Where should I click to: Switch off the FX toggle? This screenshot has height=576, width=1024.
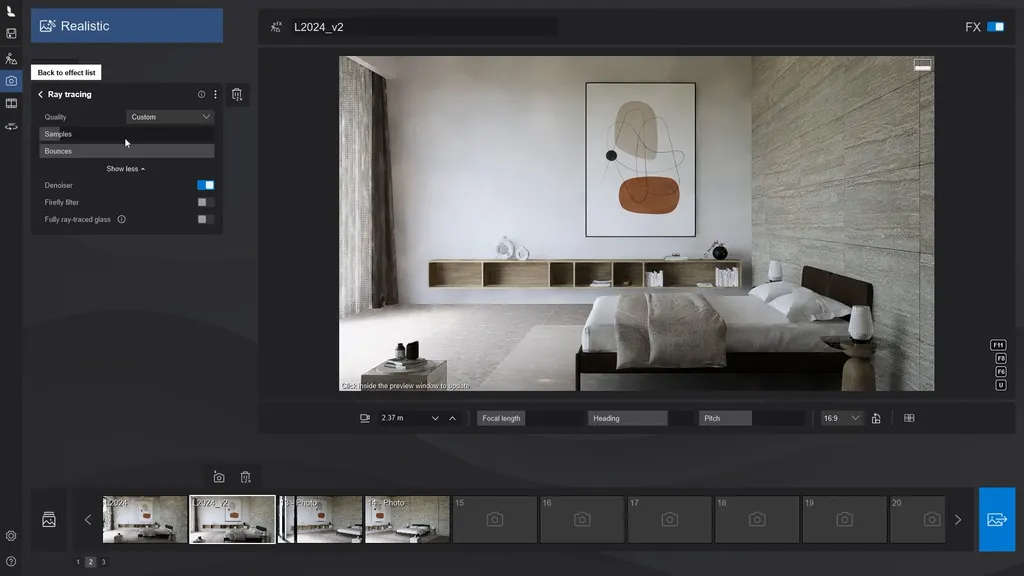pos(995,27)
